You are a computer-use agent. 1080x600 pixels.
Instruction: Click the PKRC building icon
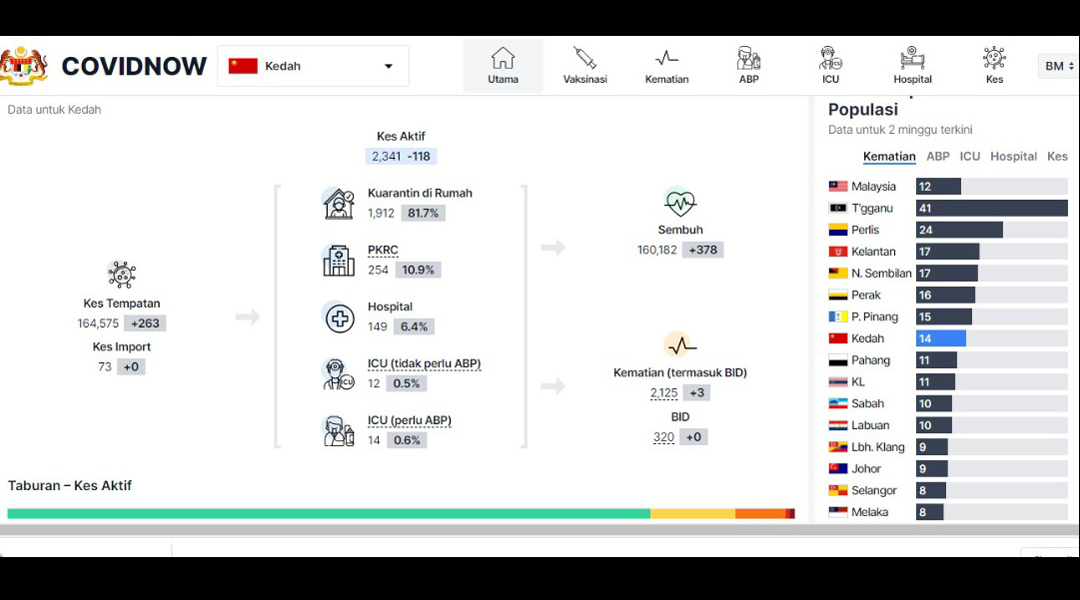(x=338, y=260)
